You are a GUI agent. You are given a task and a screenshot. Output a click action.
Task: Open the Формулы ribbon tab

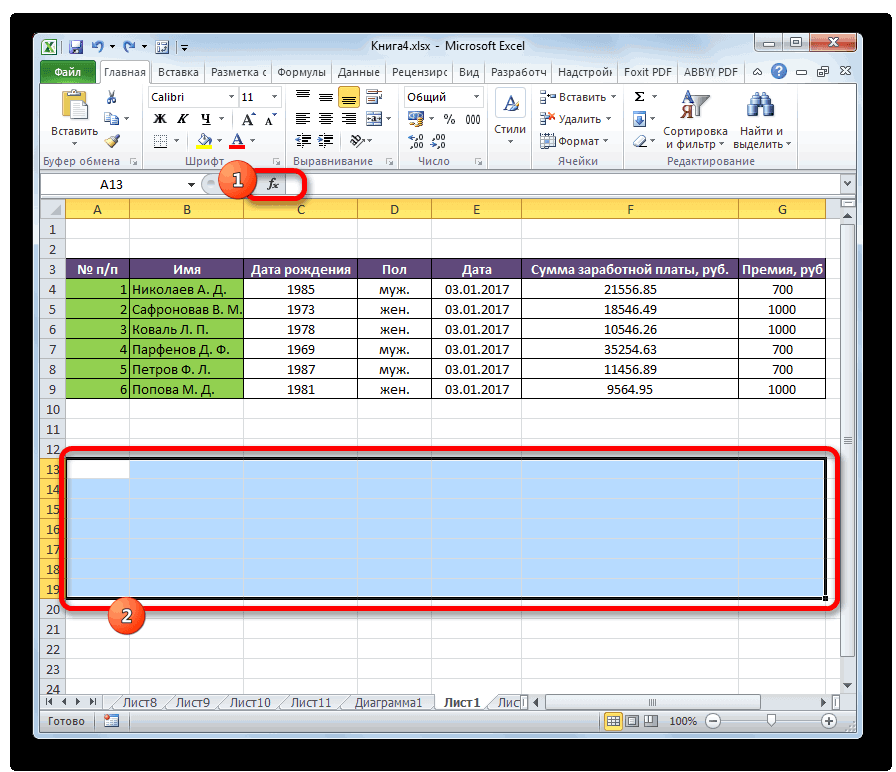pos(301,72)
